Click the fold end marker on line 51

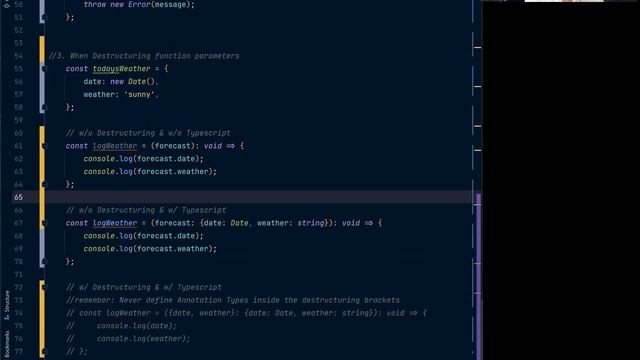(x=44, y=17)
